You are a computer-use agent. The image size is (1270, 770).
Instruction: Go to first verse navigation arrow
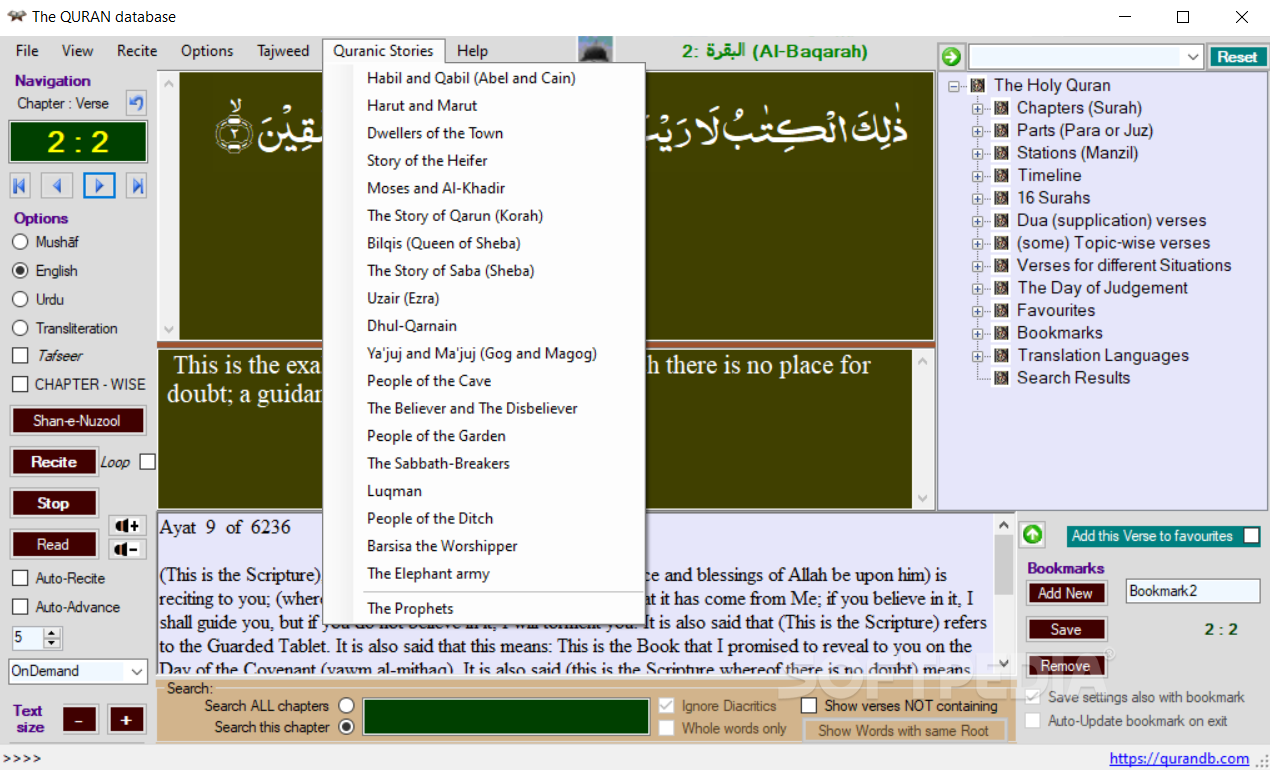tap(20, 185)
